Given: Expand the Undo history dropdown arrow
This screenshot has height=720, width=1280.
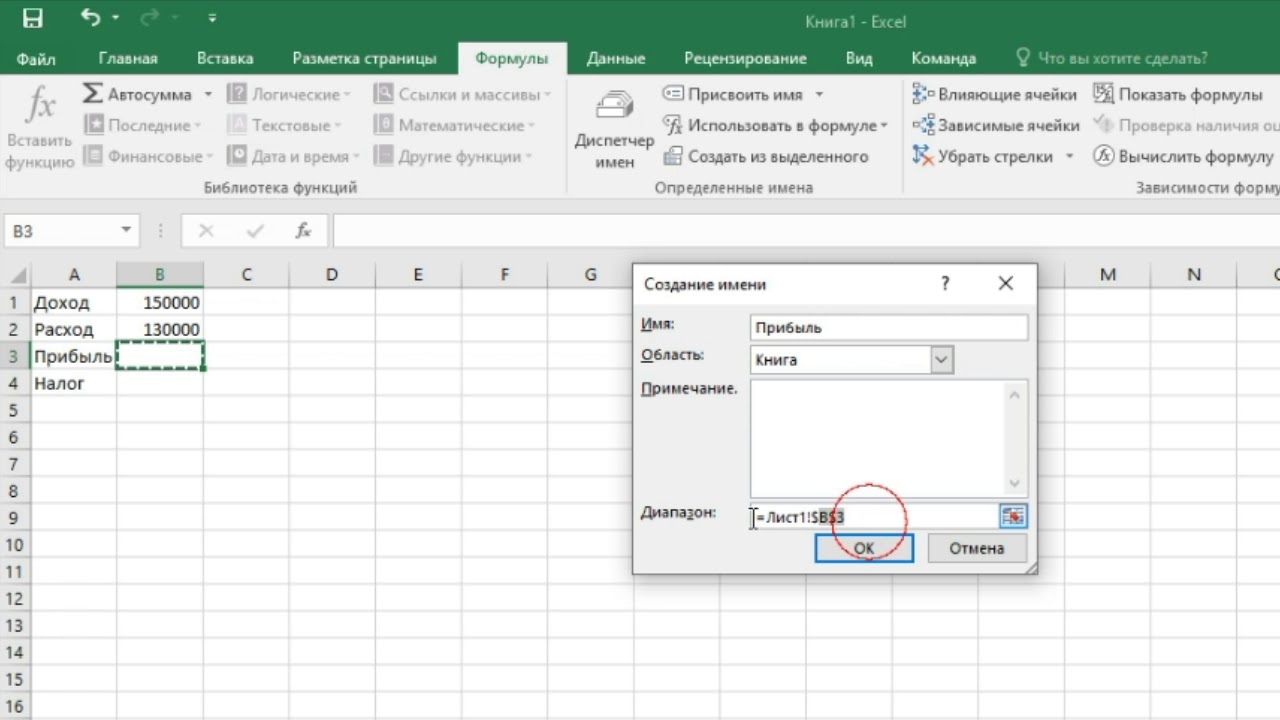Looking at the screenshot, I should pos(115,18).
